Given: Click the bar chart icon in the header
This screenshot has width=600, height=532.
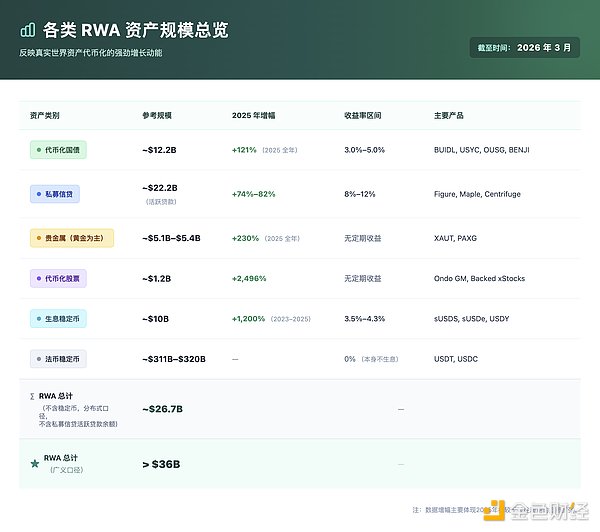Looking at the screenshot, I should click(x=27, y=30).
